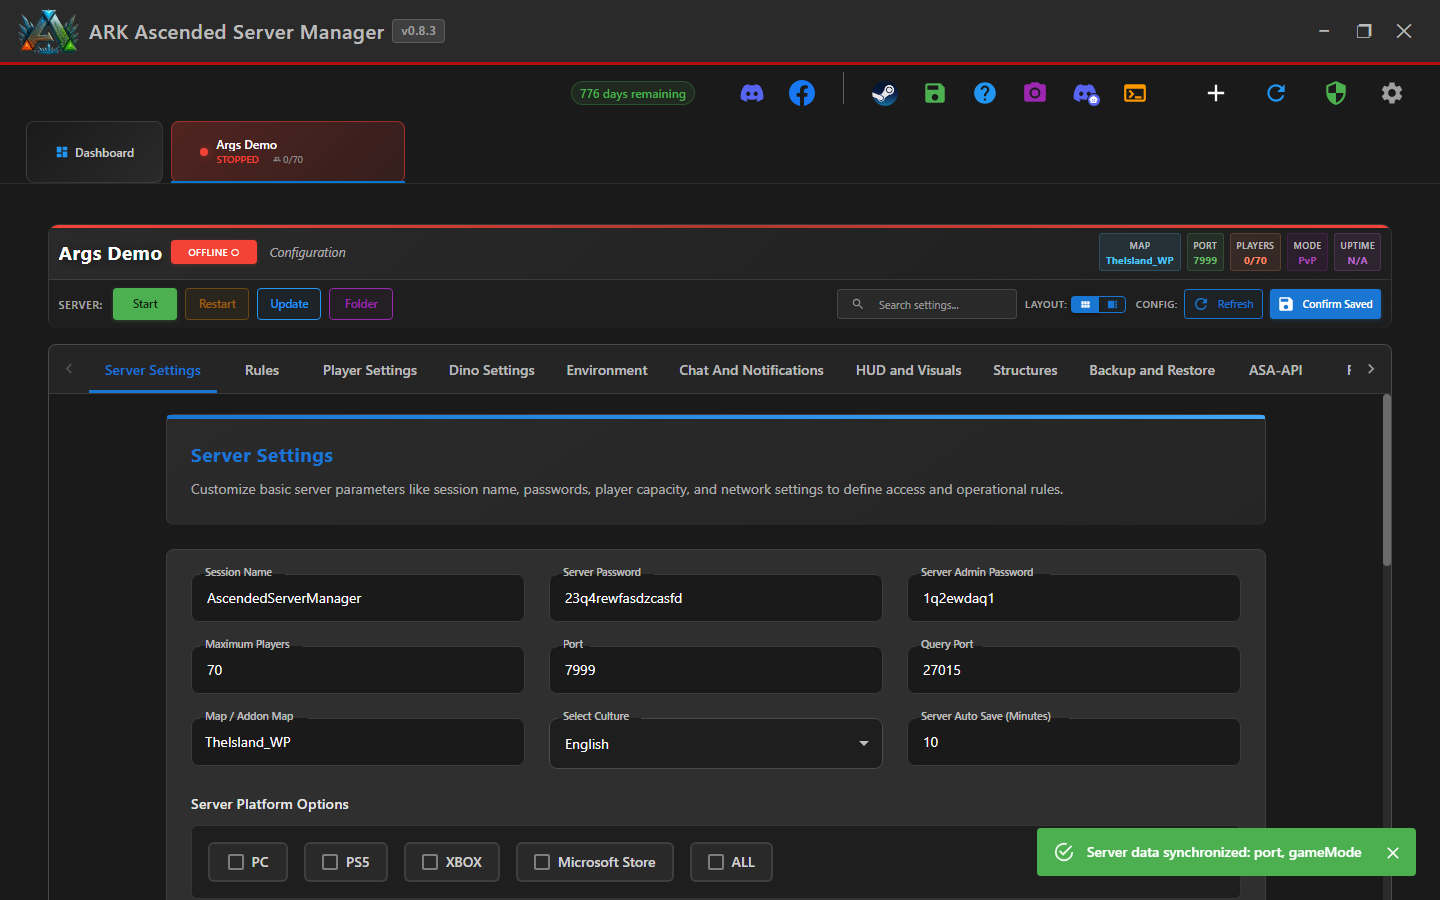Switch to the Server Settings tab
The width and height of the screenshot is (1440, 900).
pos(153,370)
